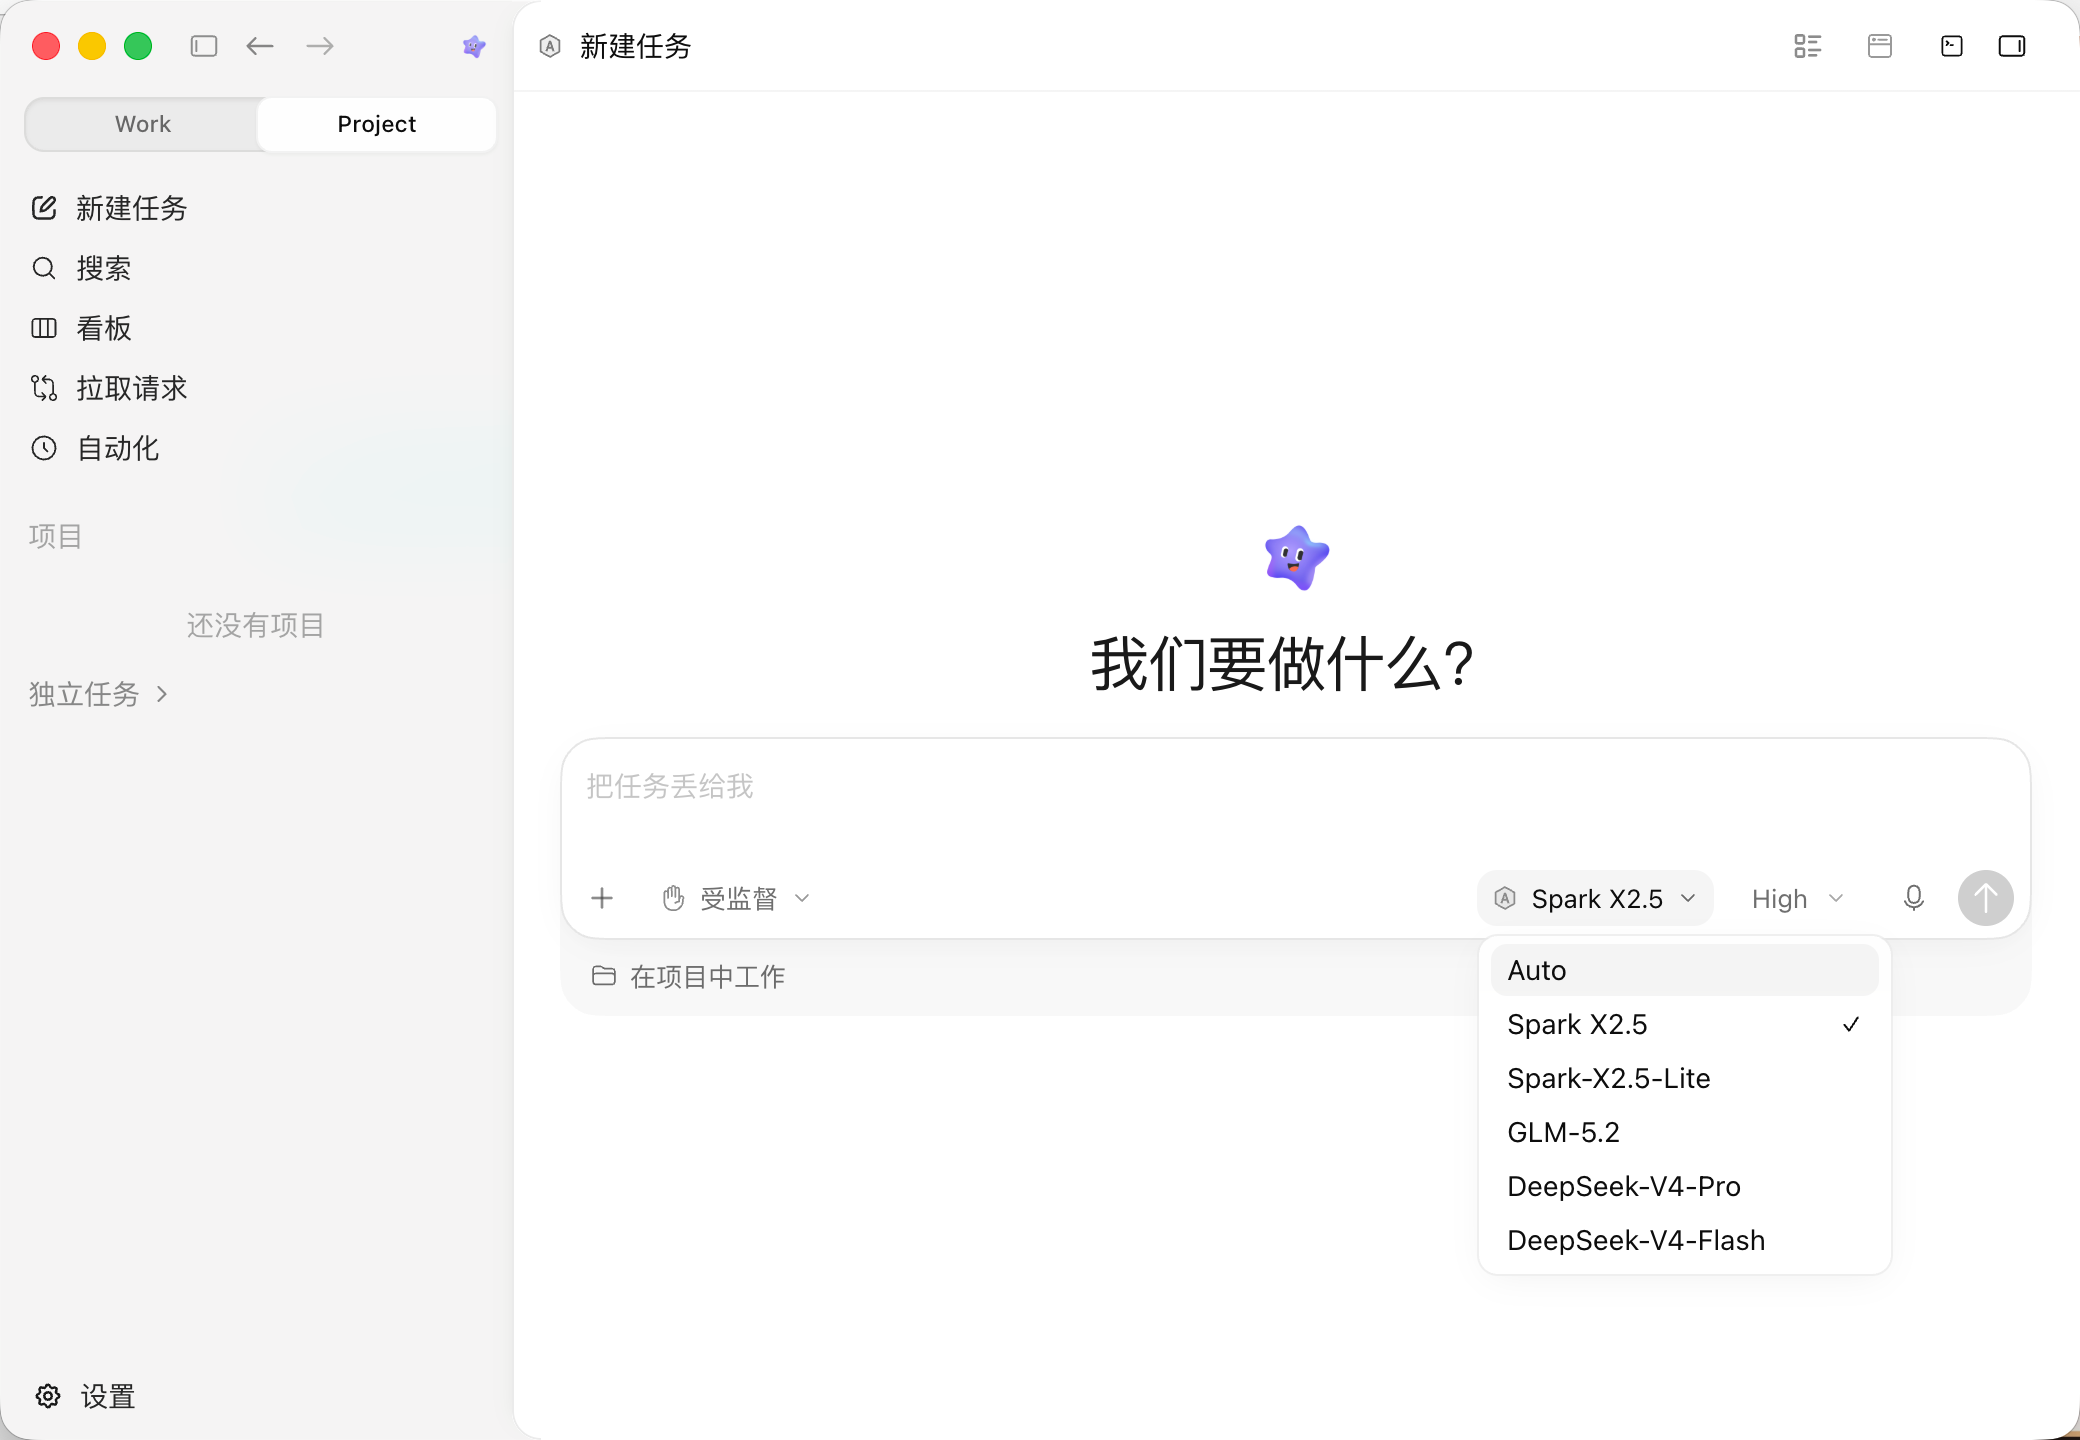
Task: Click the 新建任务 title in header
Action: click(x=635, y=46)
